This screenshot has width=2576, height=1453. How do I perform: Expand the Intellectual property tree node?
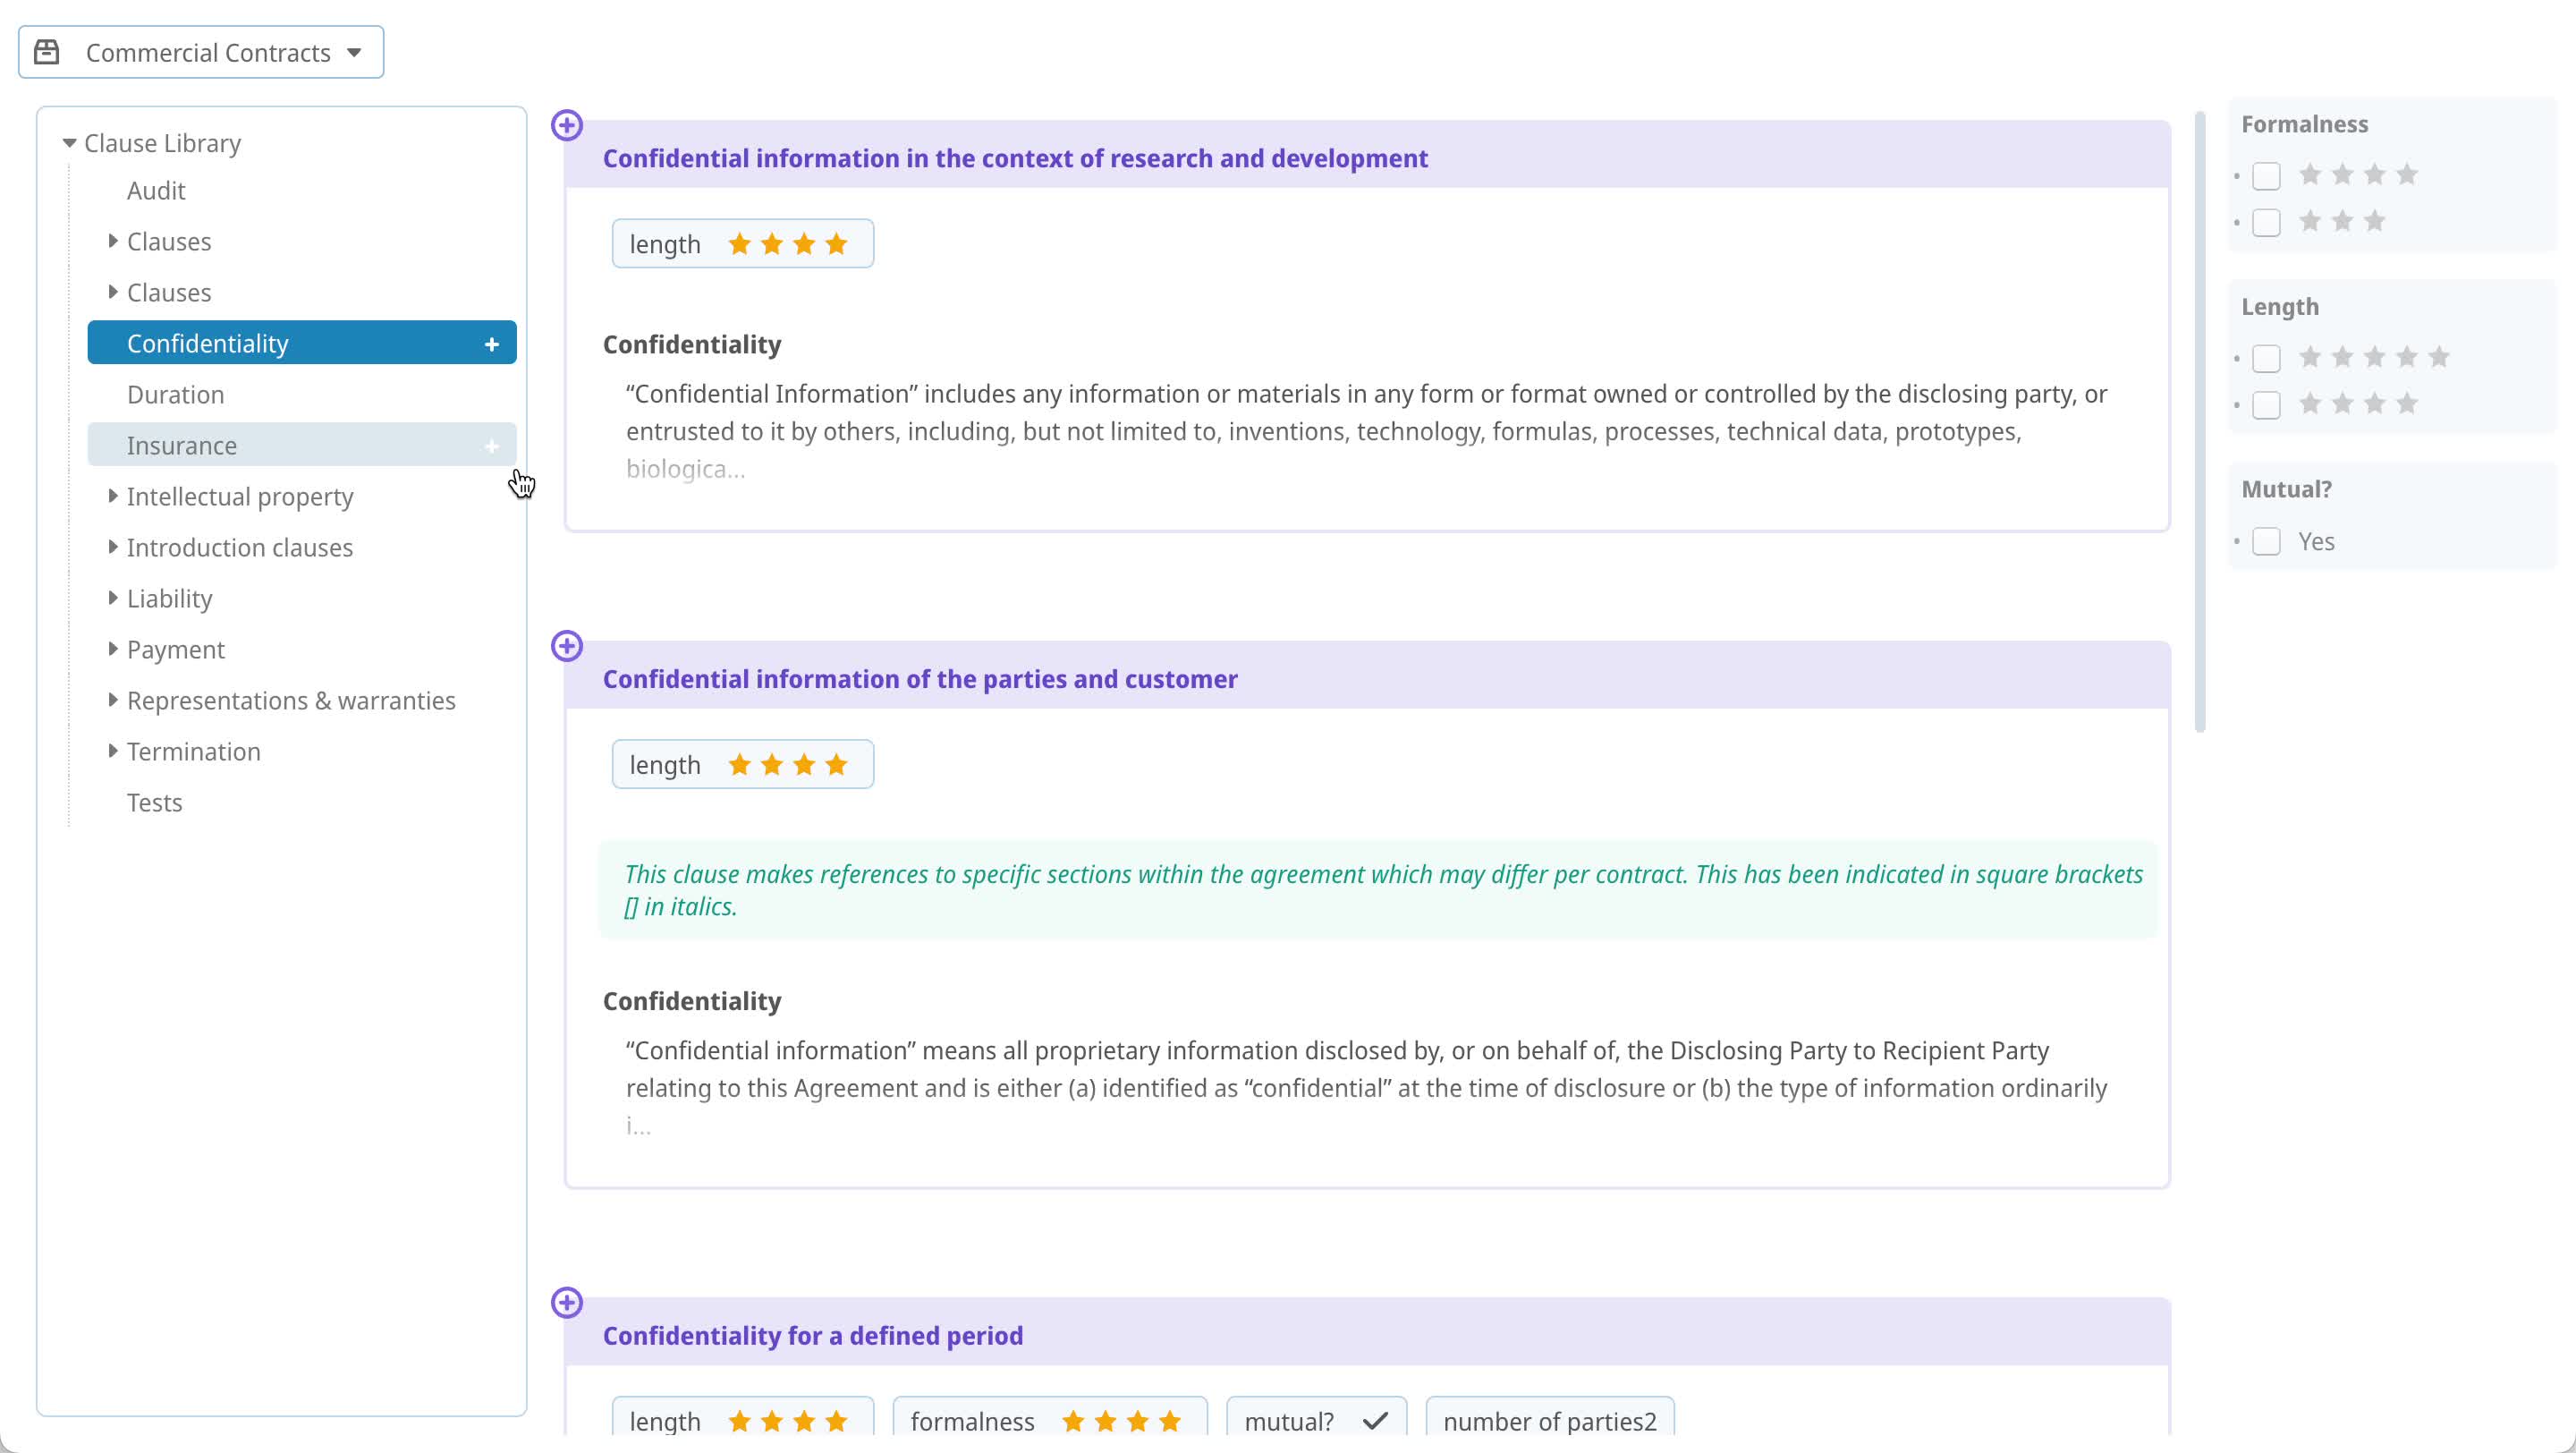112,496
